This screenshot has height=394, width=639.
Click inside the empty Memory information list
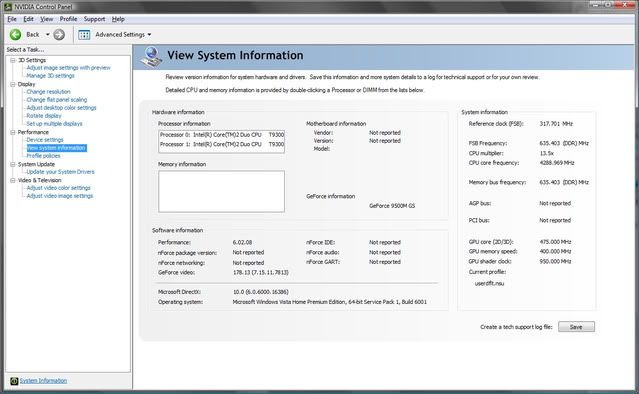click(222, 191)
